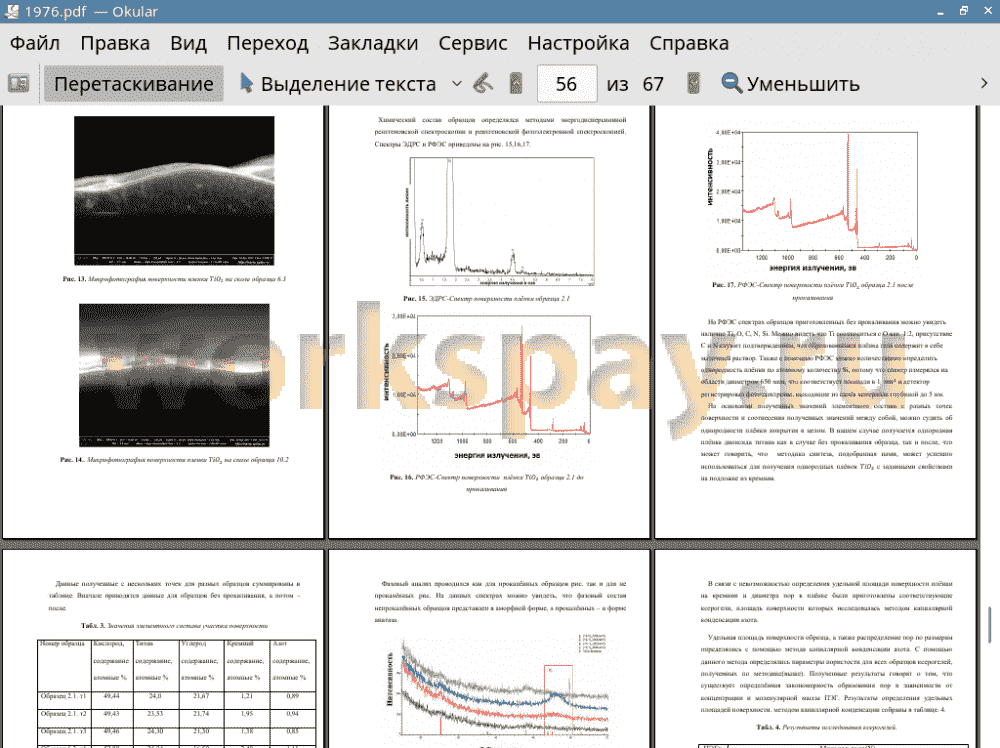Viewport: 1000px width, 748px height.
Task: Go to the previous page icon
Action: [x=516, y=84]
